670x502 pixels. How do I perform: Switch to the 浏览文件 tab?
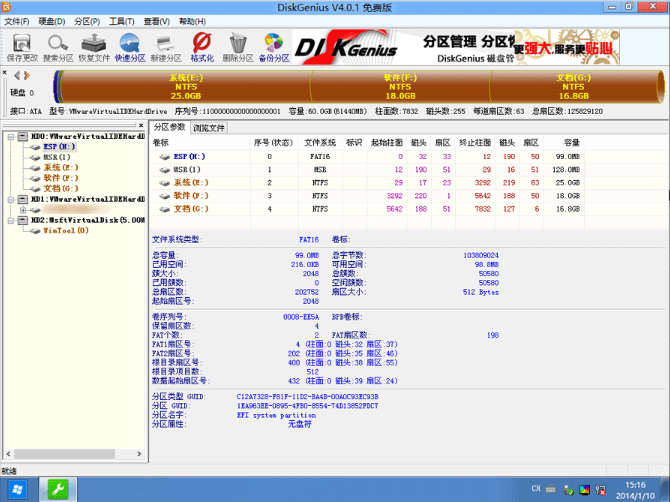pos(209,127)
